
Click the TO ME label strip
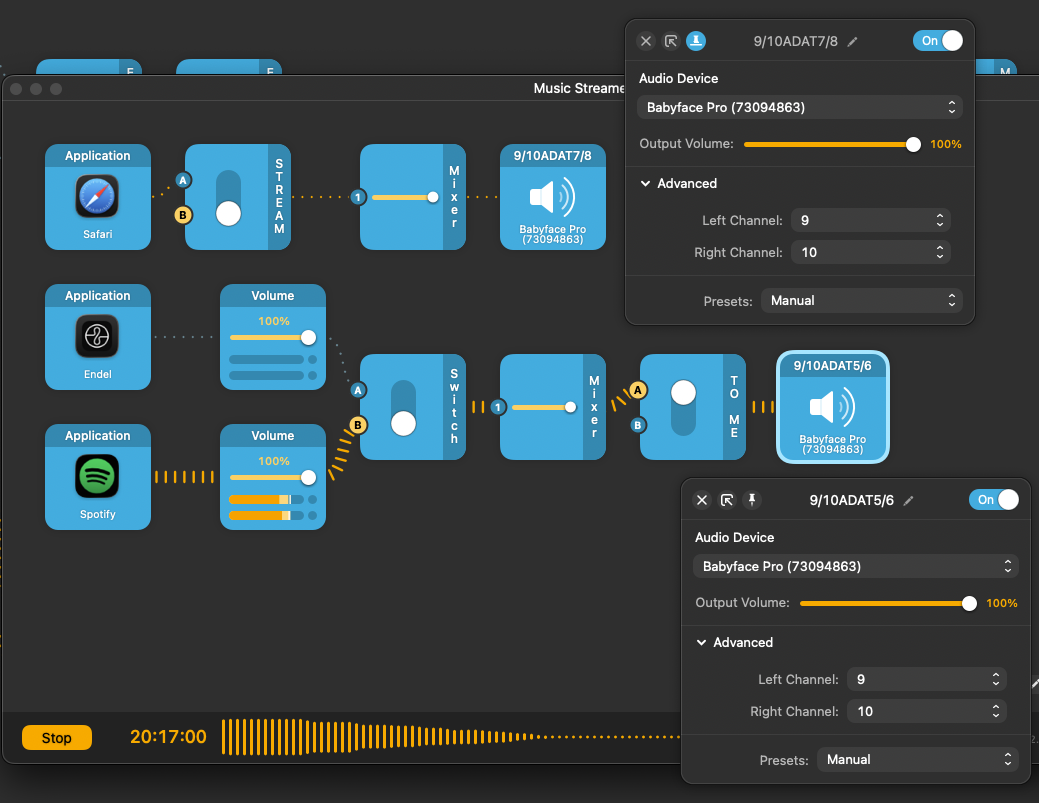734,407
